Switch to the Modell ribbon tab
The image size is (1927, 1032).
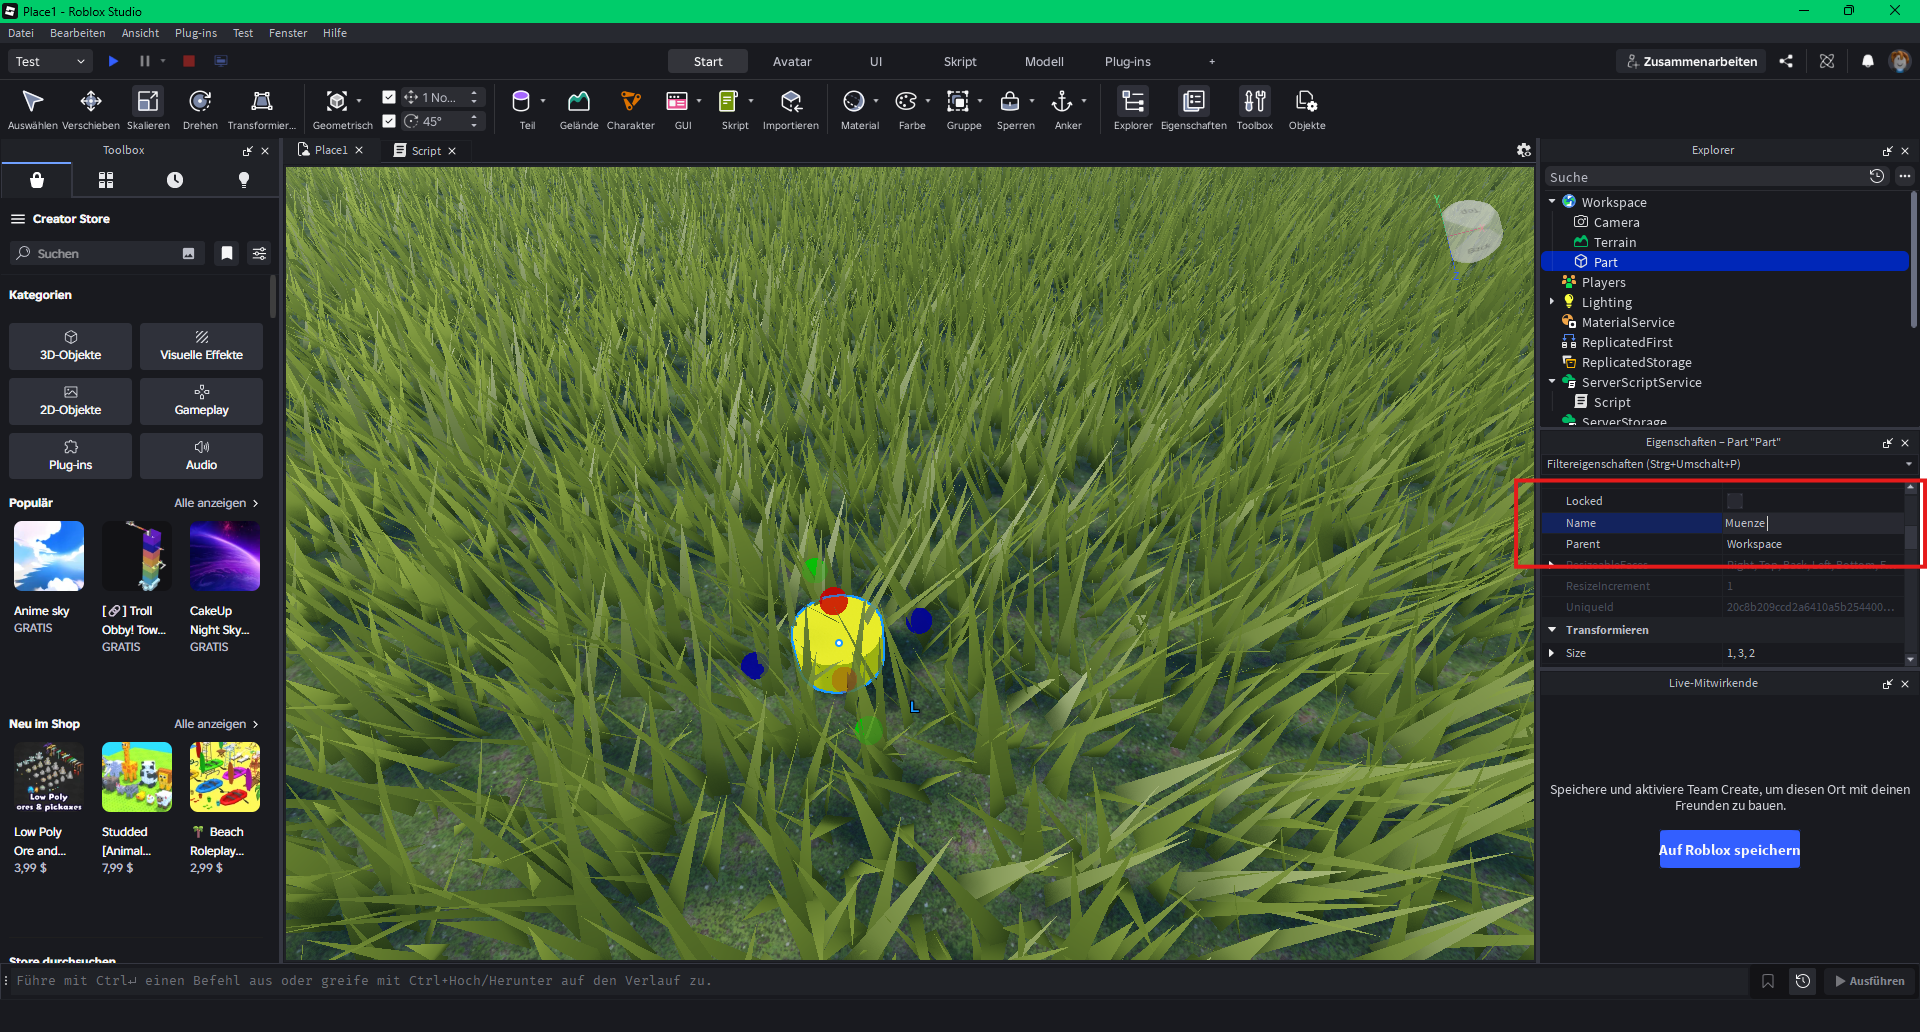pyautogui.click(x=1044, y=61)
